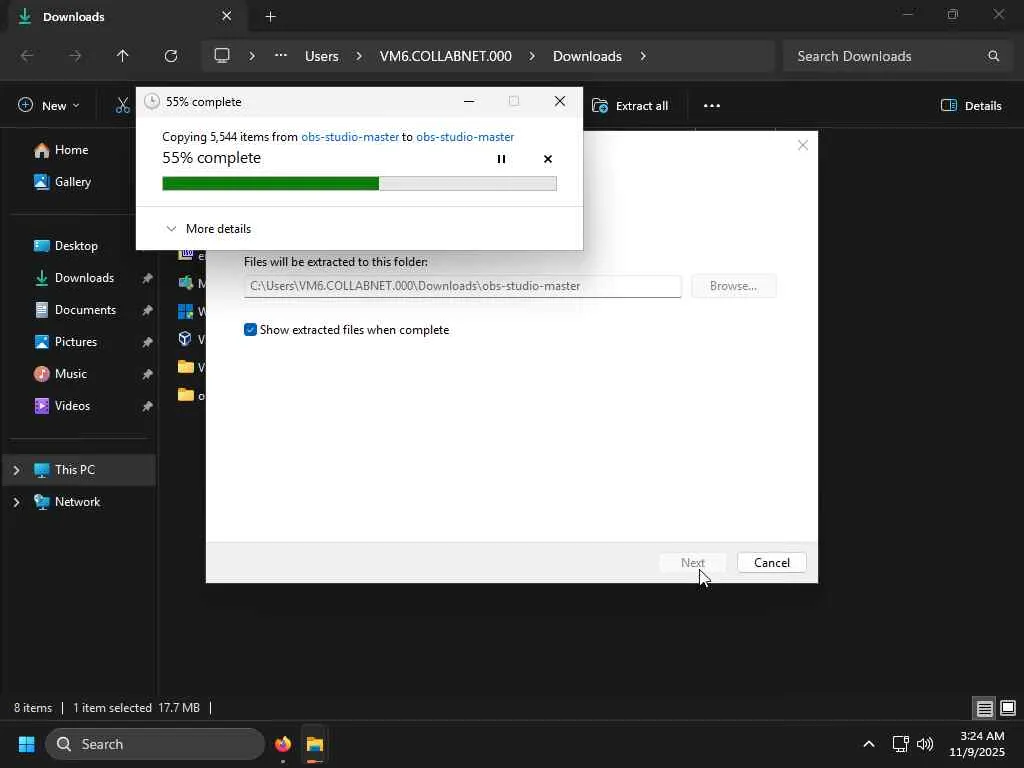This screenshot has width=1024, height=768.
Task: Click the Next button
Action: (692, 562)
